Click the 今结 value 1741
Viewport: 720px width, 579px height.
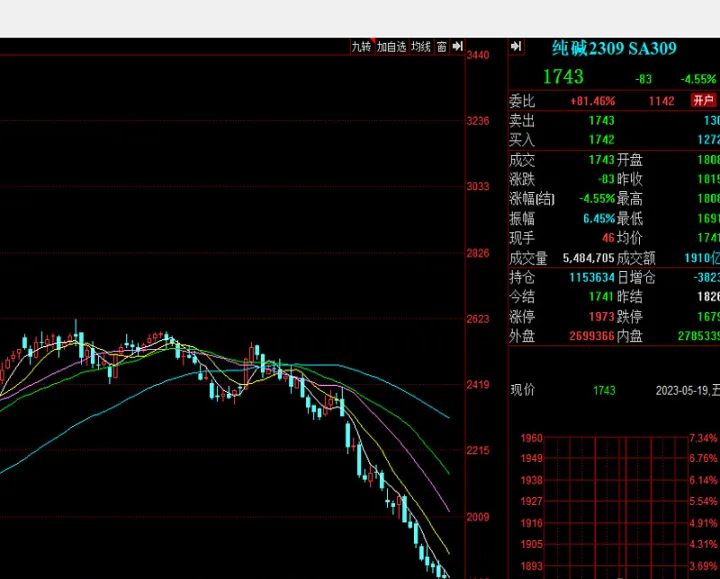(x=602, y=297)
